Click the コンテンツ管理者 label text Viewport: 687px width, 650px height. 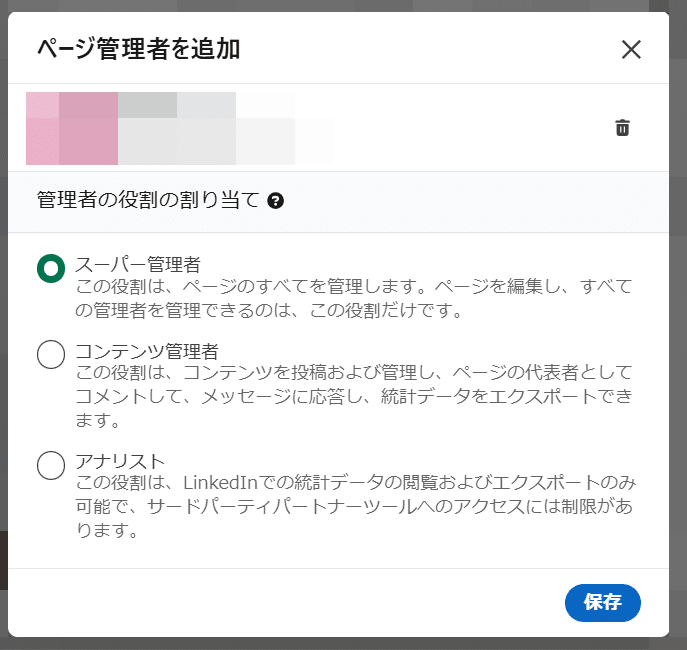147,351
